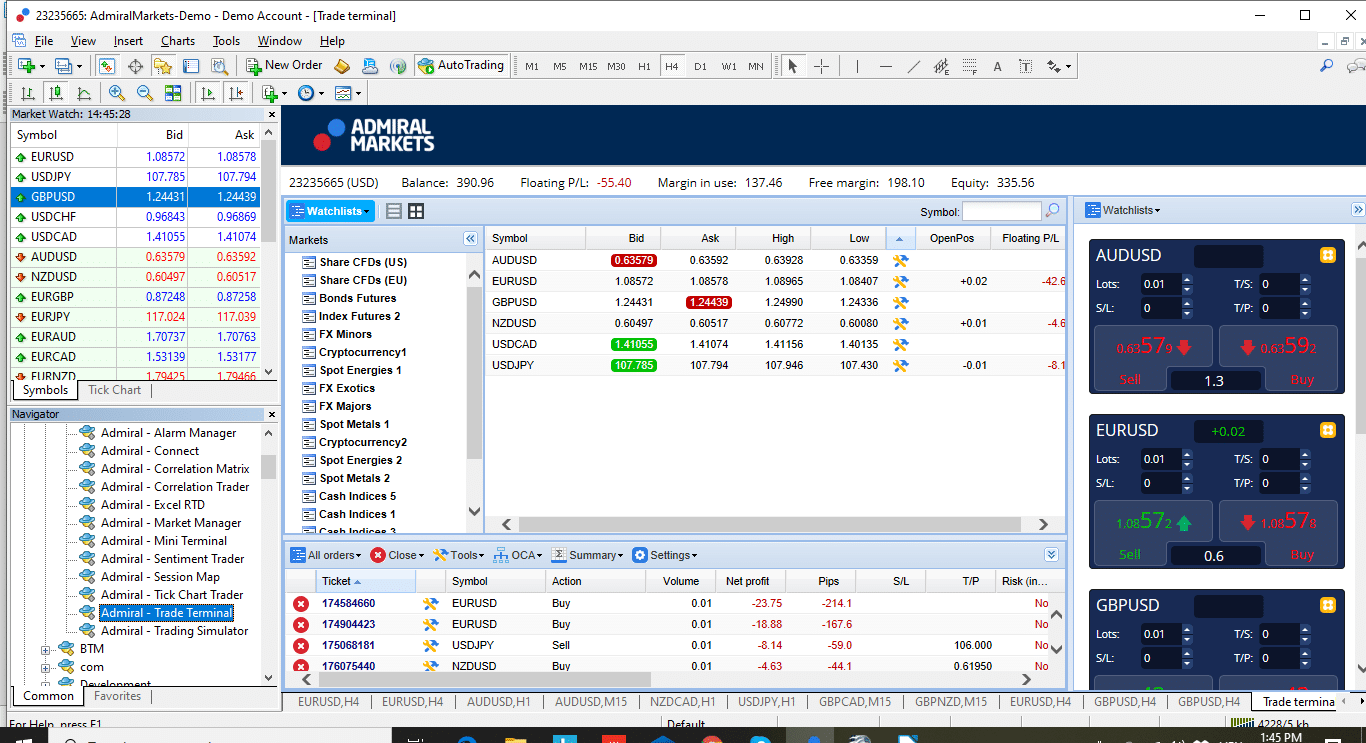Image resolution: width=1366 pixels, height=743 pixels.
Task: Select the trendline drawing tool
Action: pyautogui.click(x=913, y=66)
